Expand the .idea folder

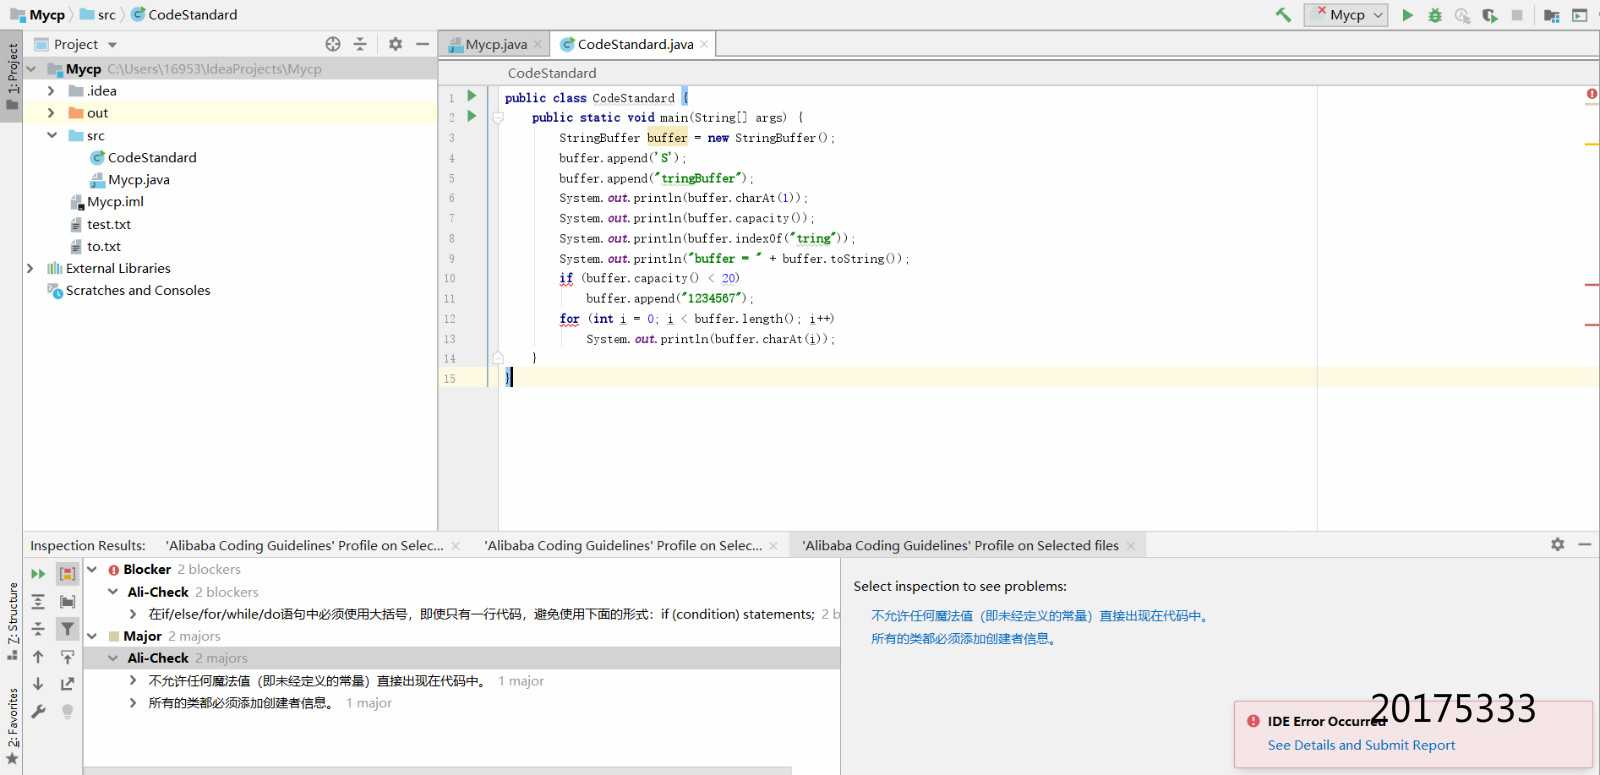pos(51,91)
